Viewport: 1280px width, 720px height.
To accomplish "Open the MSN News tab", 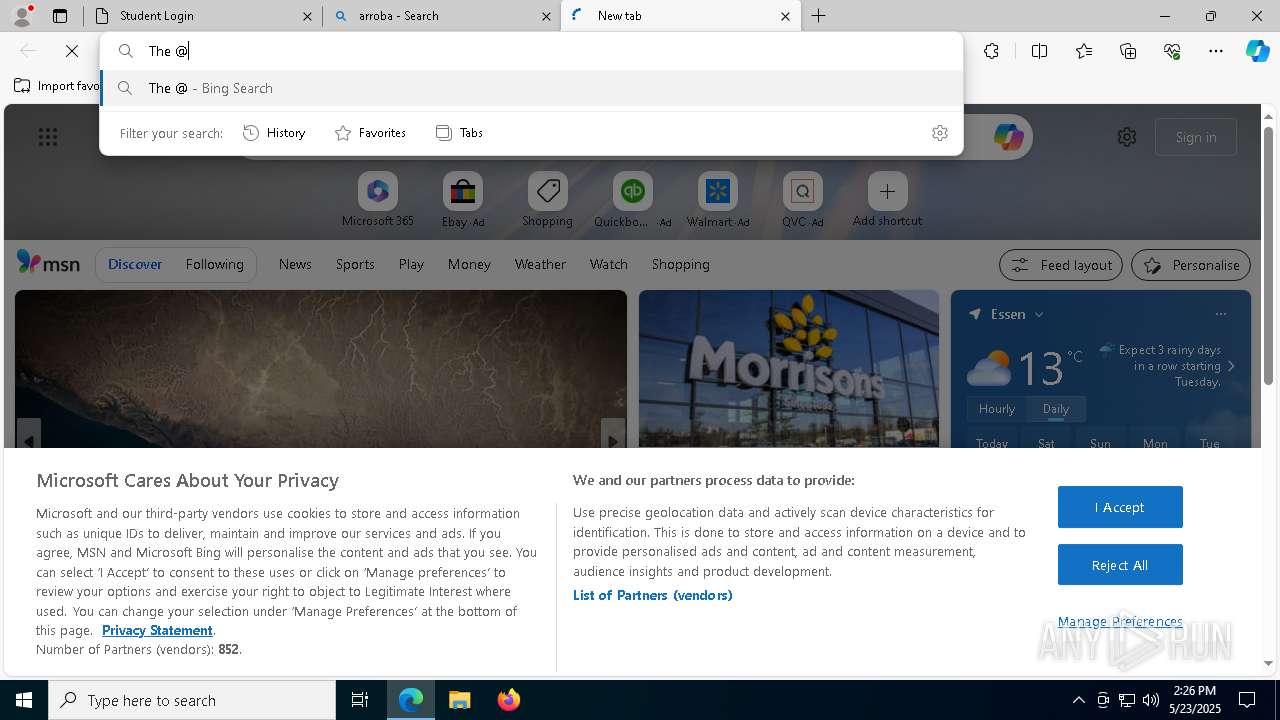I will 295,264.
